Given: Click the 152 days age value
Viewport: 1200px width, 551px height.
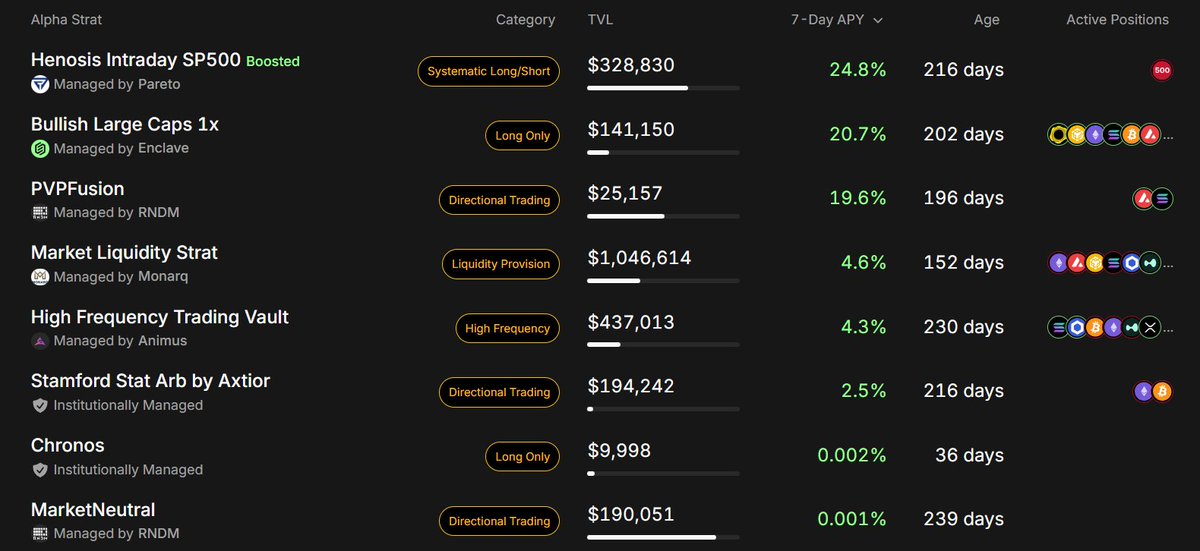Looking at the screenshot, I should (x=964, y=263).
